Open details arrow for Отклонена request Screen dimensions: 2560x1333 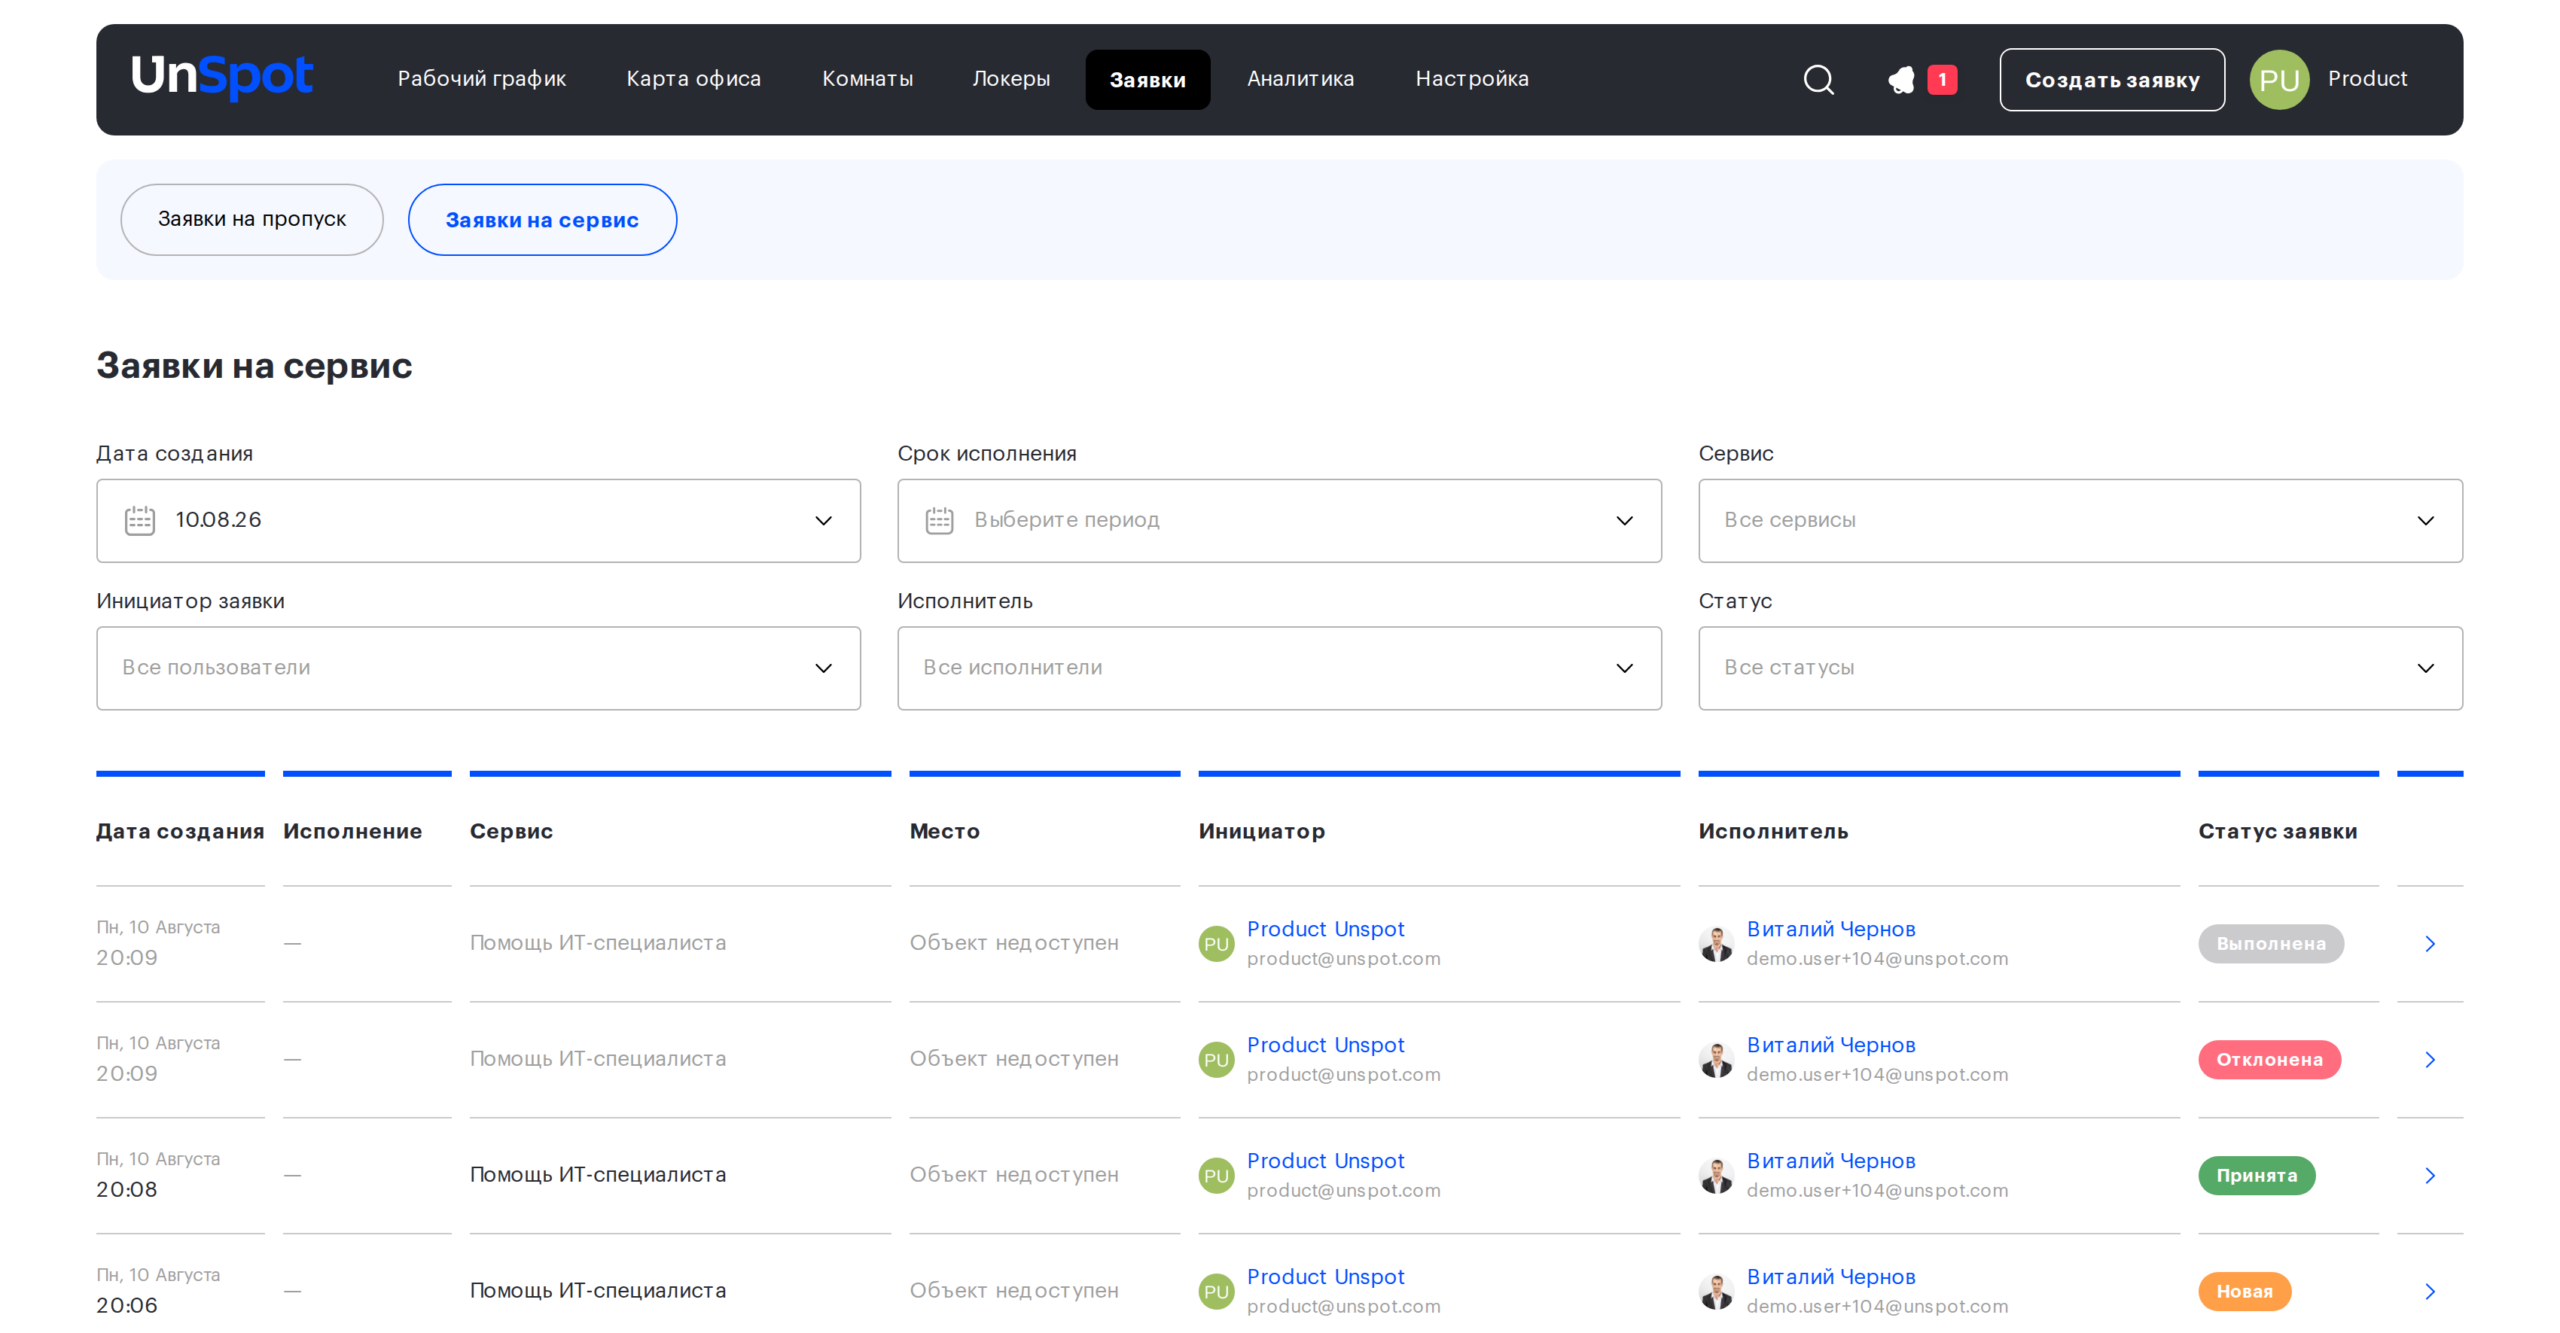pos(2430,1059)
